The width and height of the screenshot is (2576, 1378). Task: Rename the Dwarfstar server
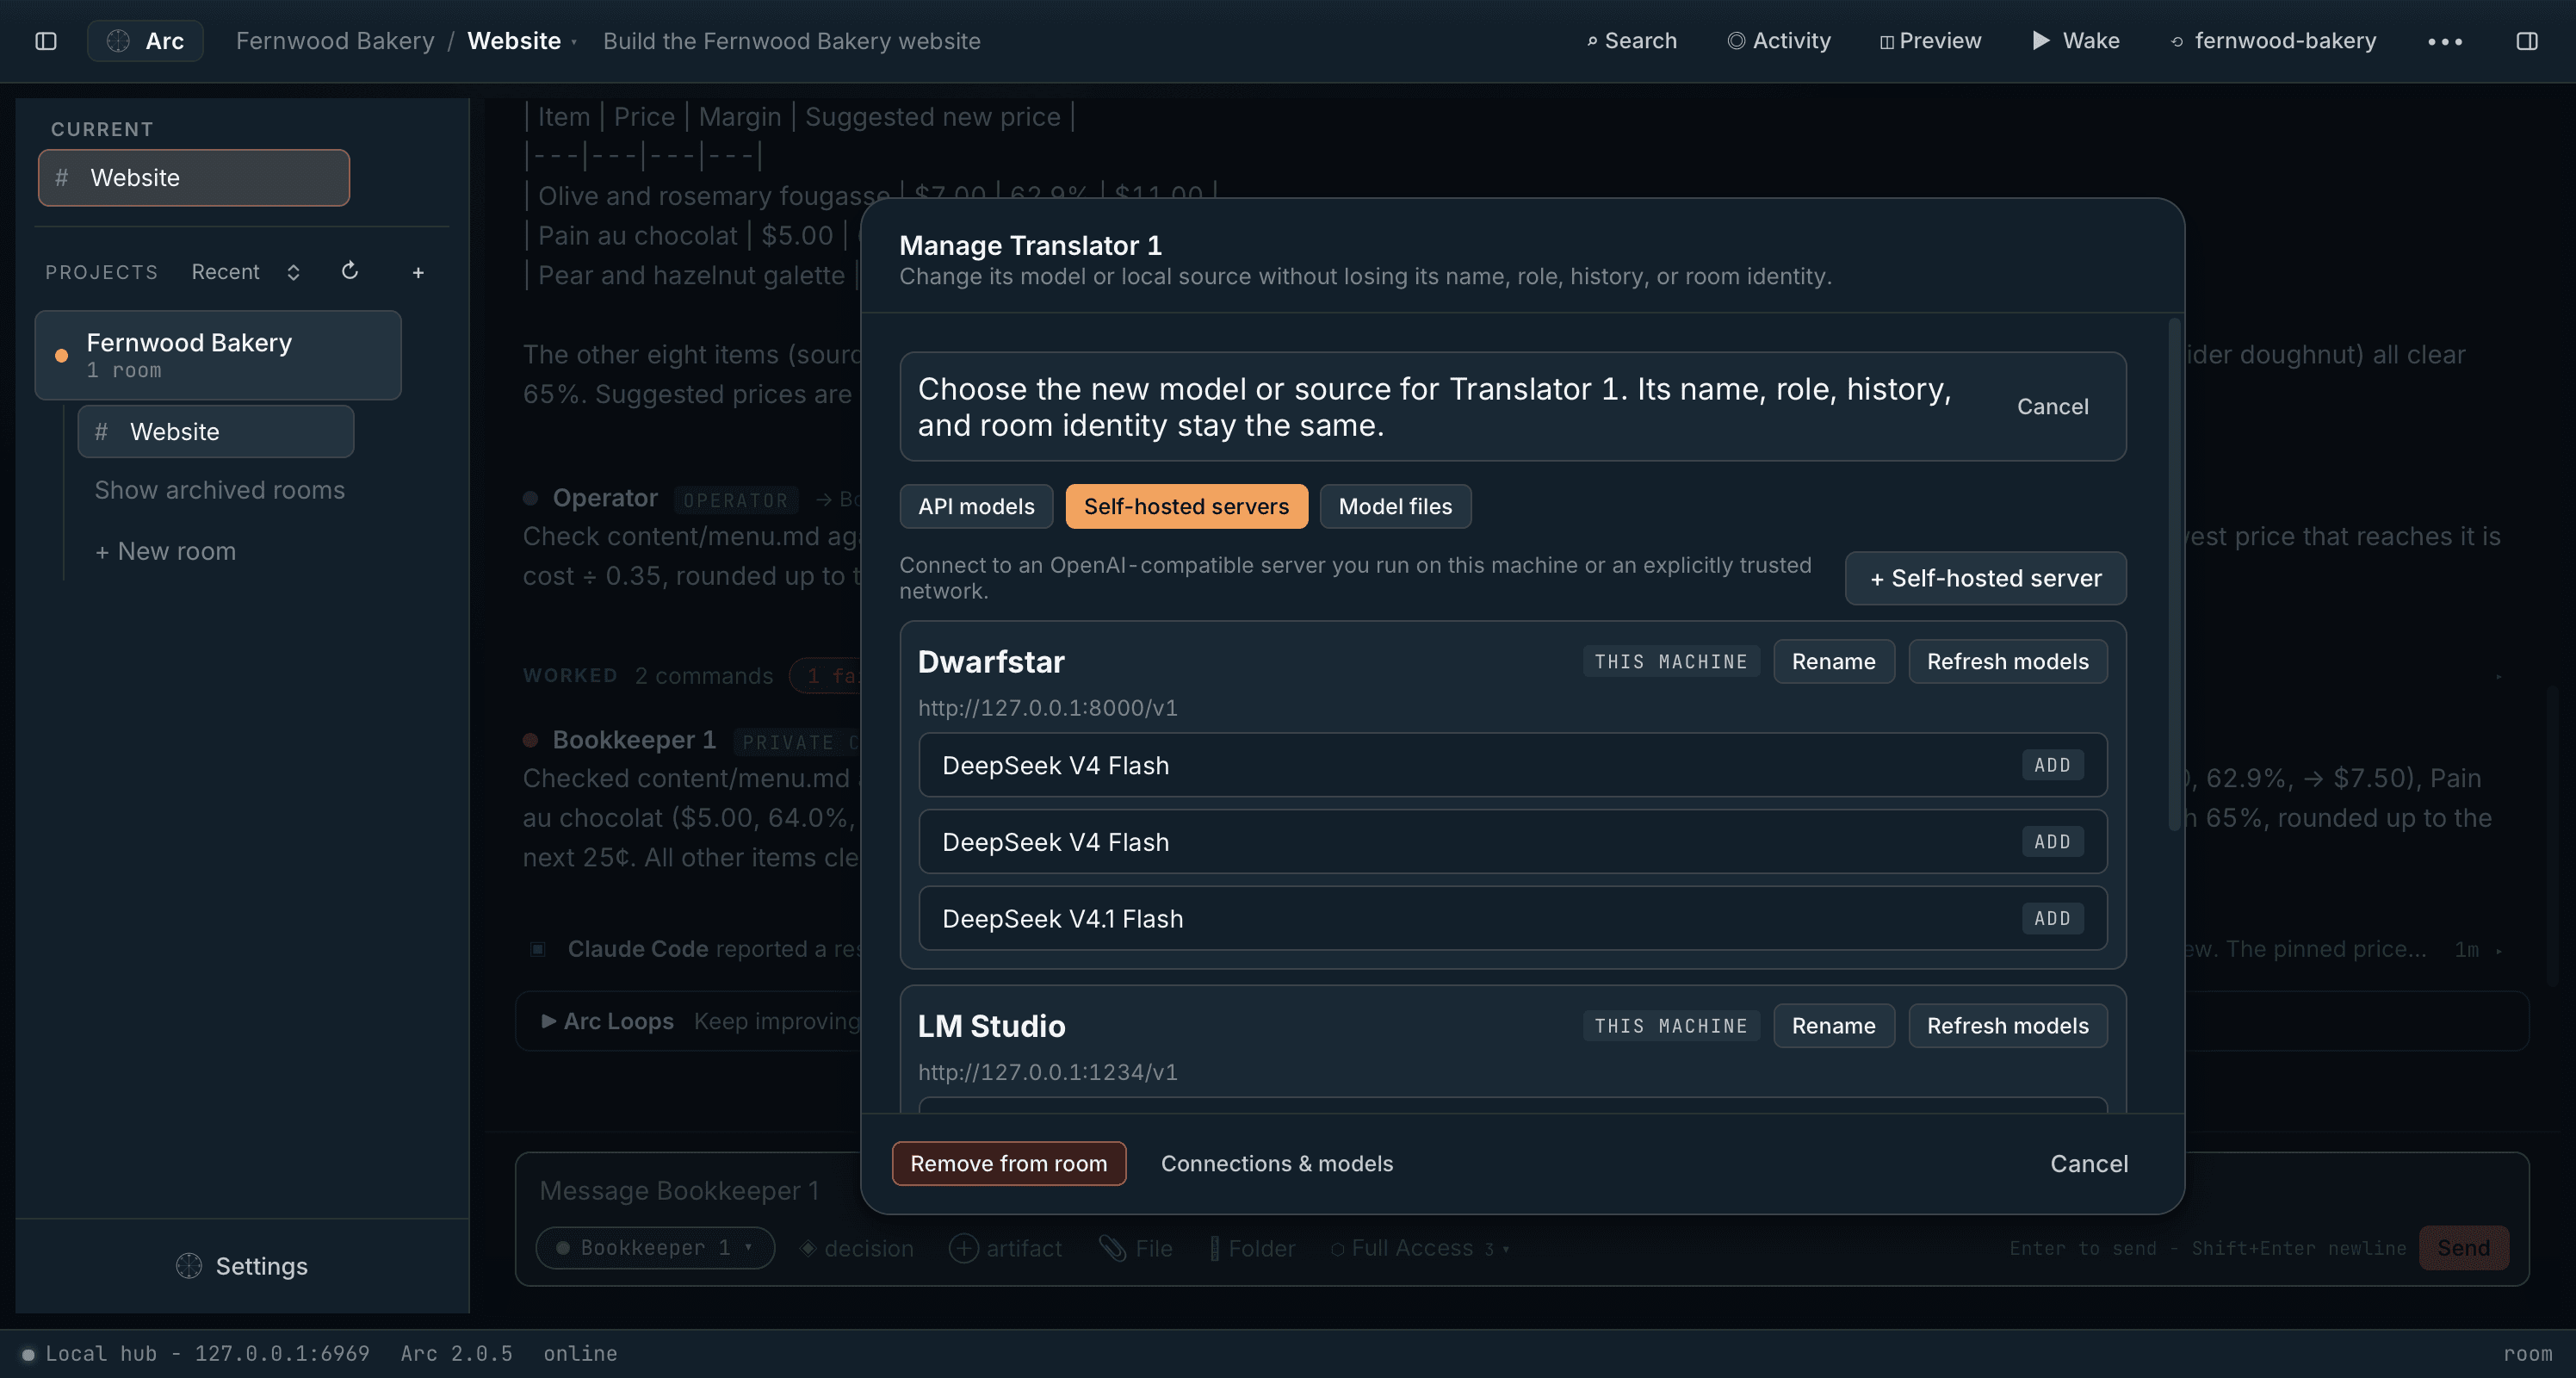pos(1833,661)
